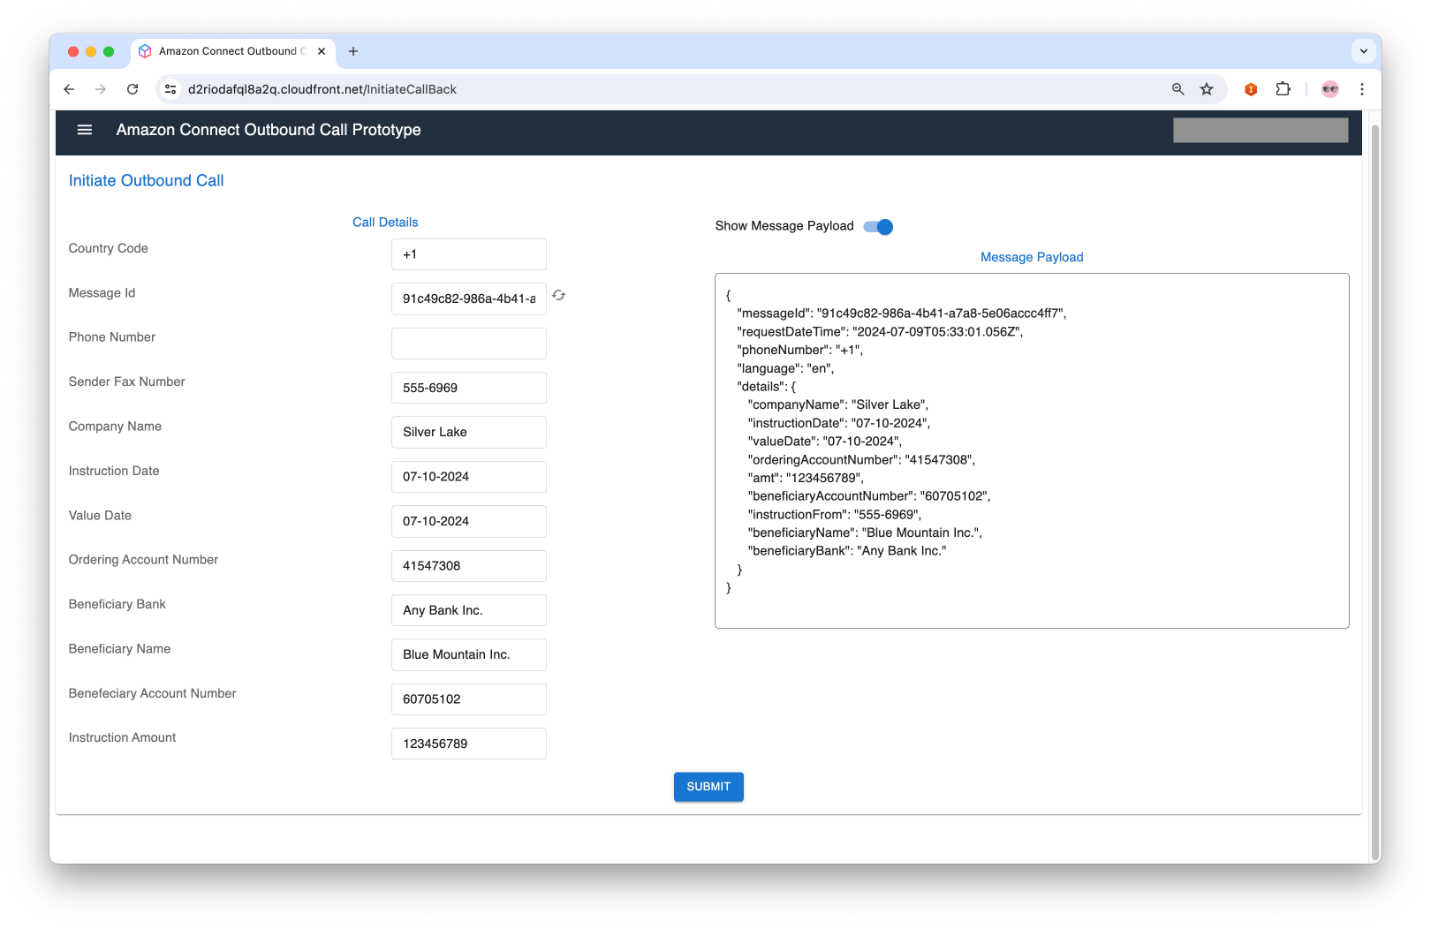Open the zoom magnifier in address bar
Viewport: 1431px width, 929px height.
point(1178,89)
